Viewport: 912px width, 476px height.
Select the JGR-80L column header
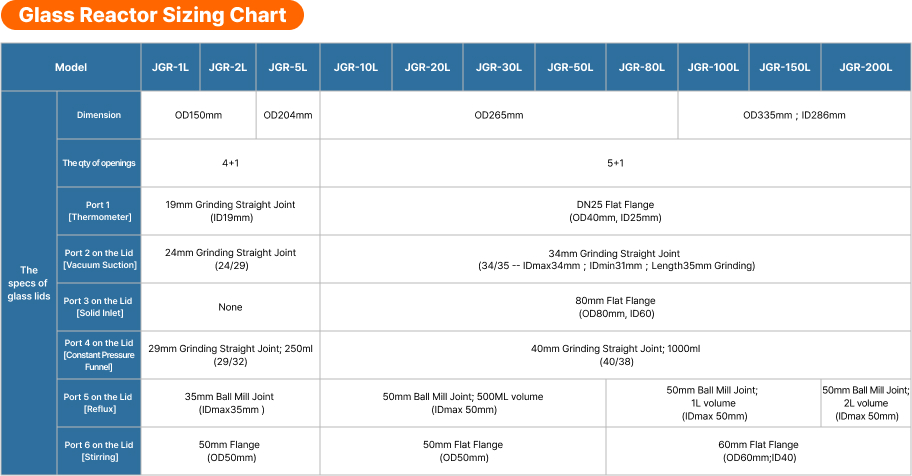tap(642, 68)
